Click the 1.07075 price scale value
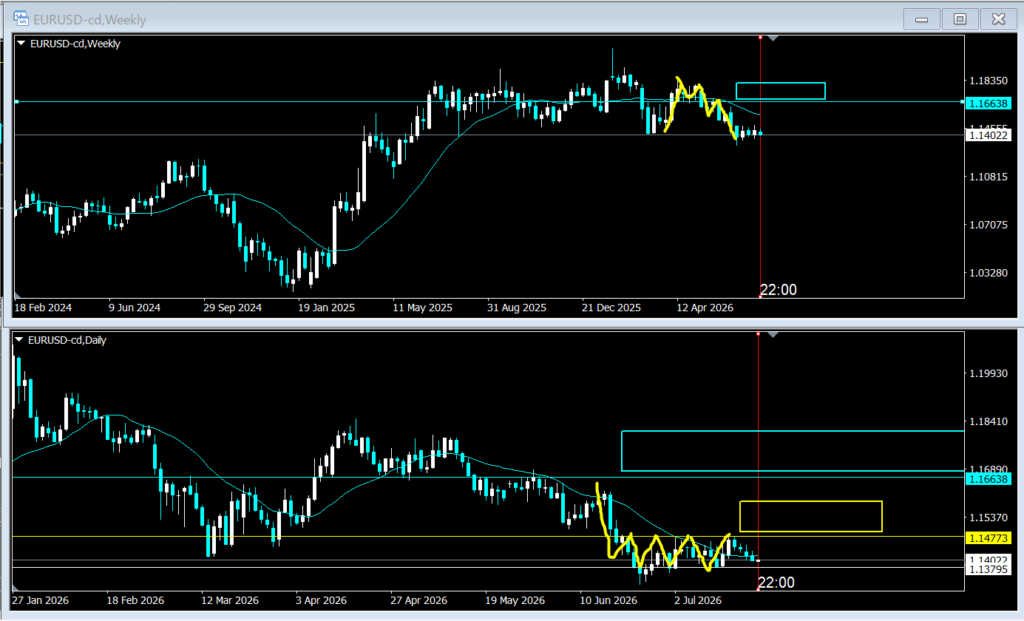 tap(988, 225)
